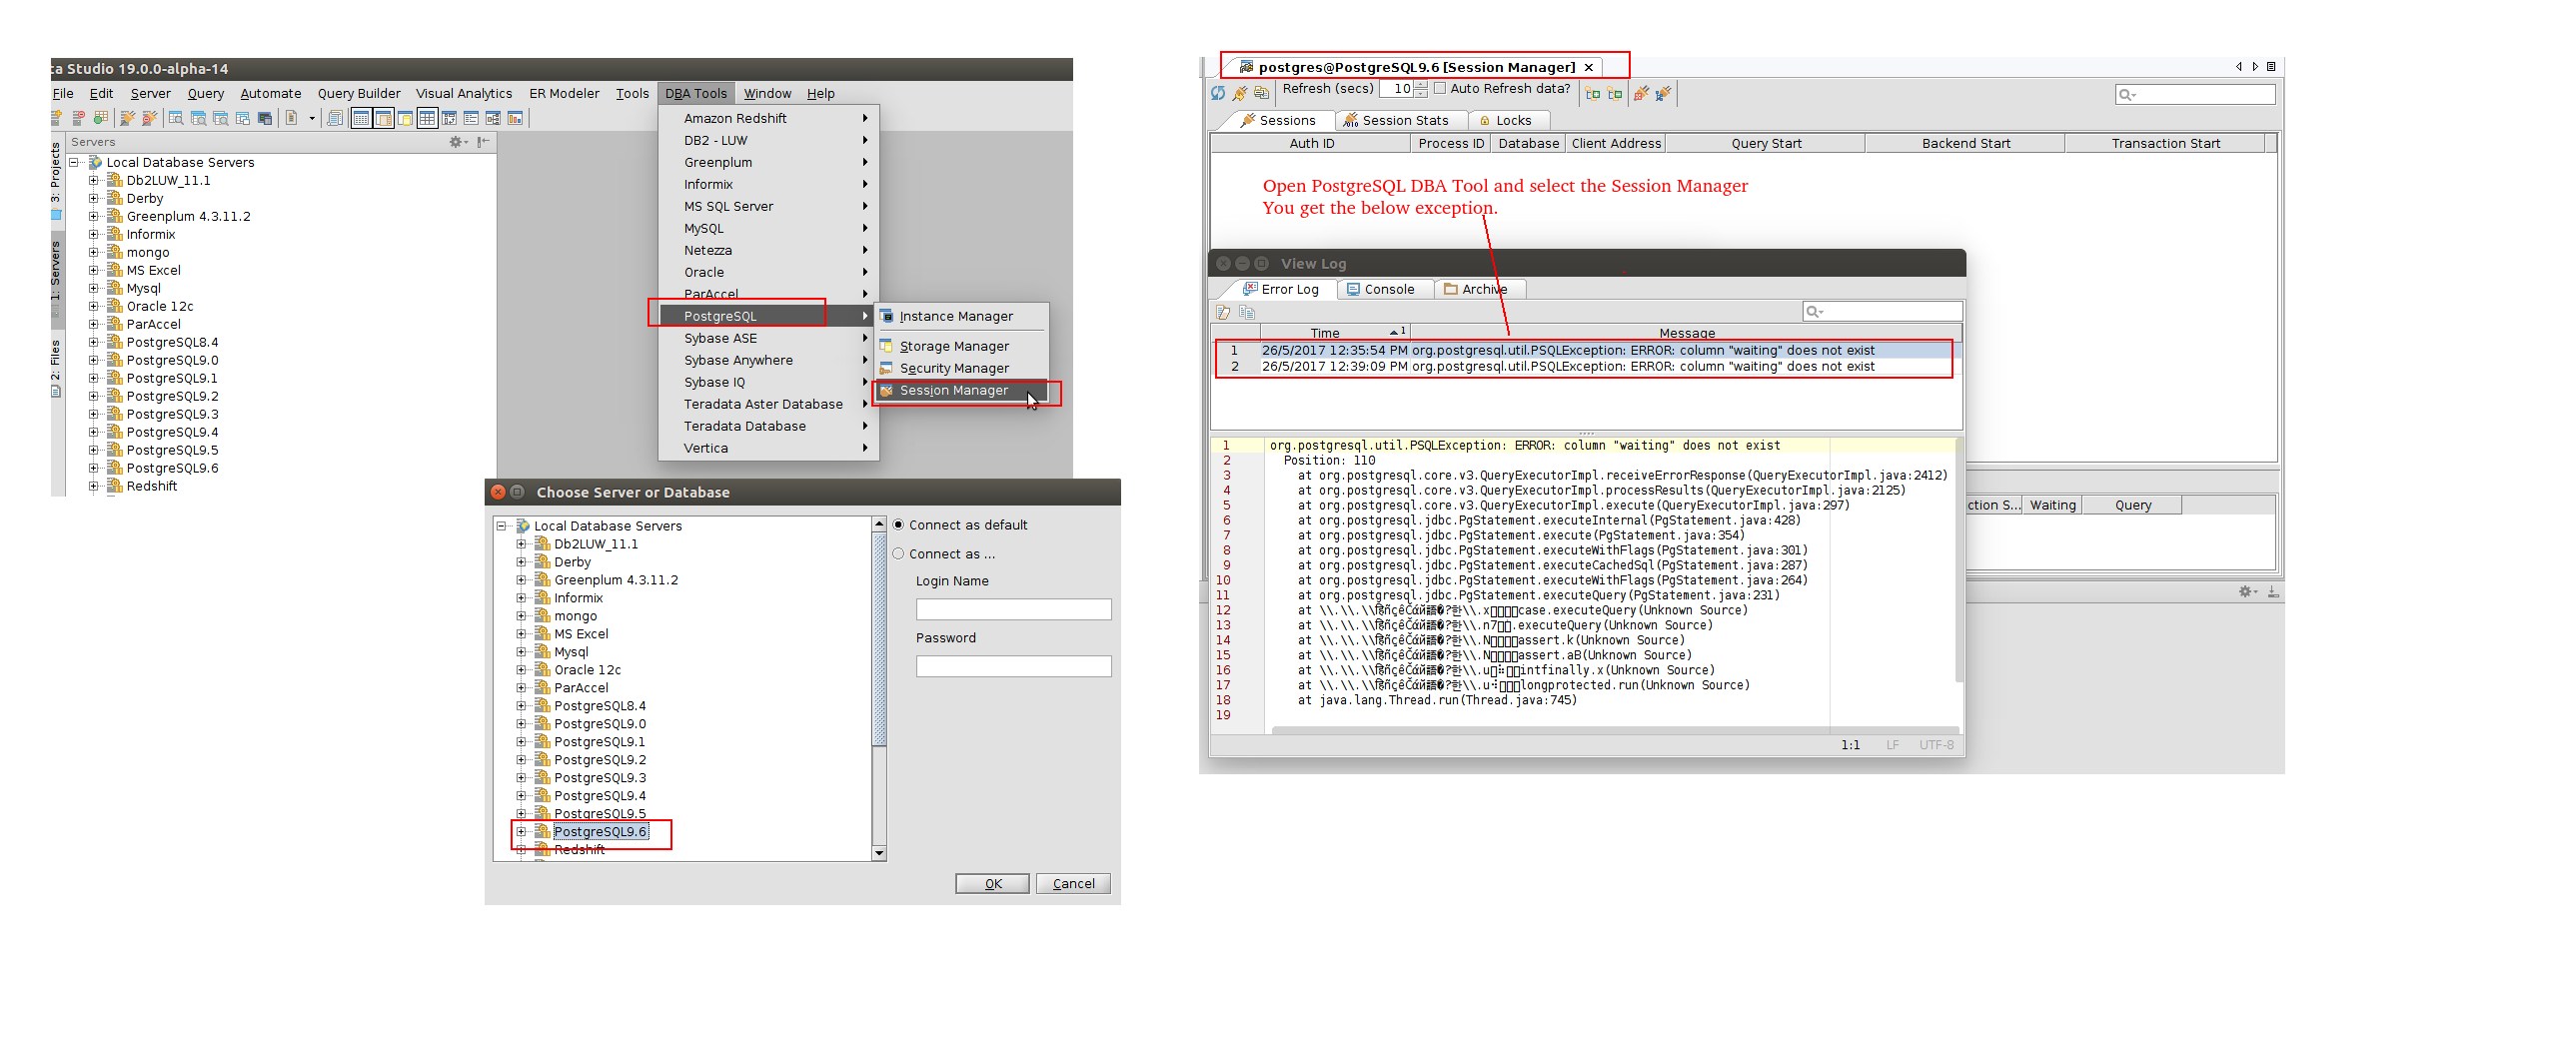Switch to the Archive tab in View Log
Image resolution: width=2576 pixels, height=1038 pixels.
click(1483, 290)
